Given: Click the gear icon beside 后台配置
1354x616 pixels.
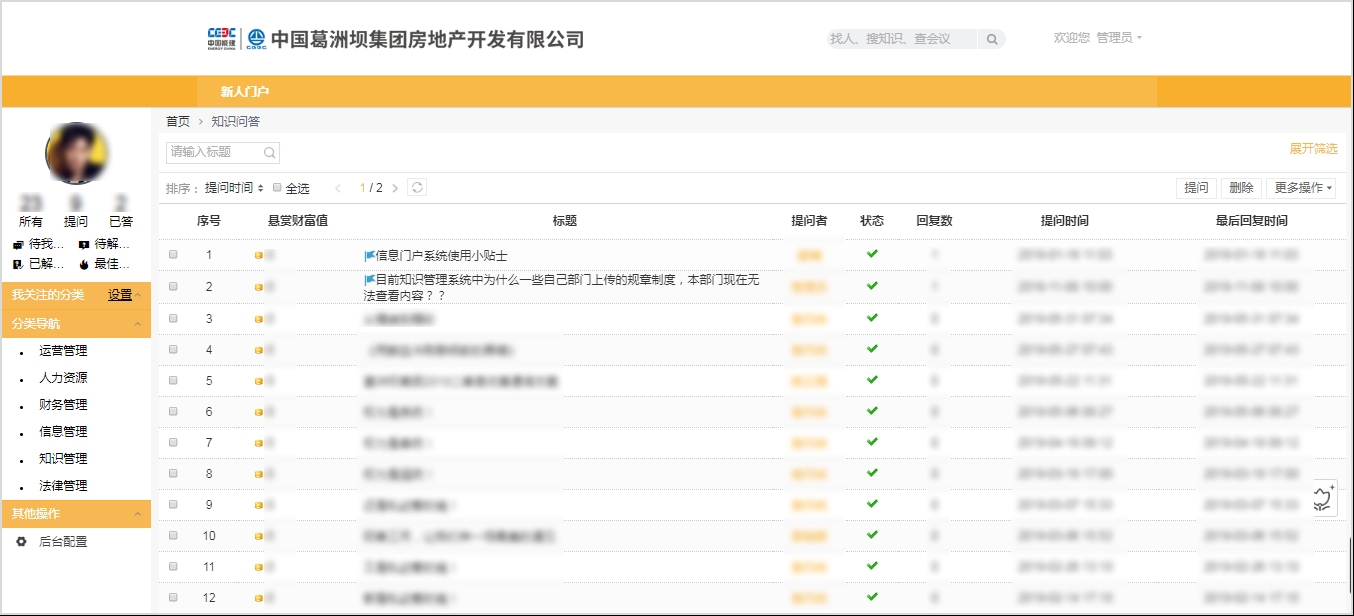Looking at the screenshot, I should coord(21,541).
